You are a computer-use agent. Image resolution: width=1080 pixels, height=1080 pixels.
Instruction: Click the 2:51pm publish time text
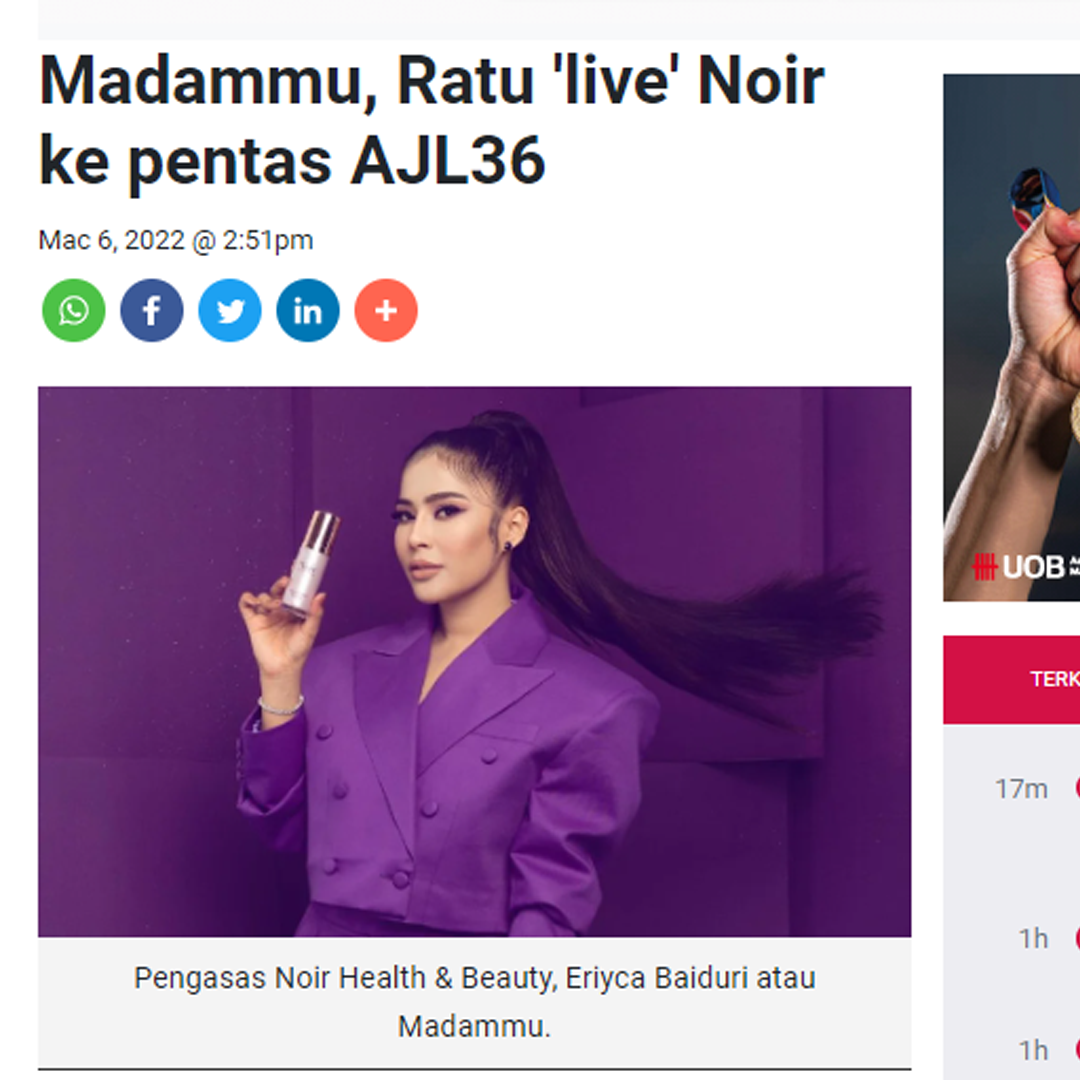(267, 240)
